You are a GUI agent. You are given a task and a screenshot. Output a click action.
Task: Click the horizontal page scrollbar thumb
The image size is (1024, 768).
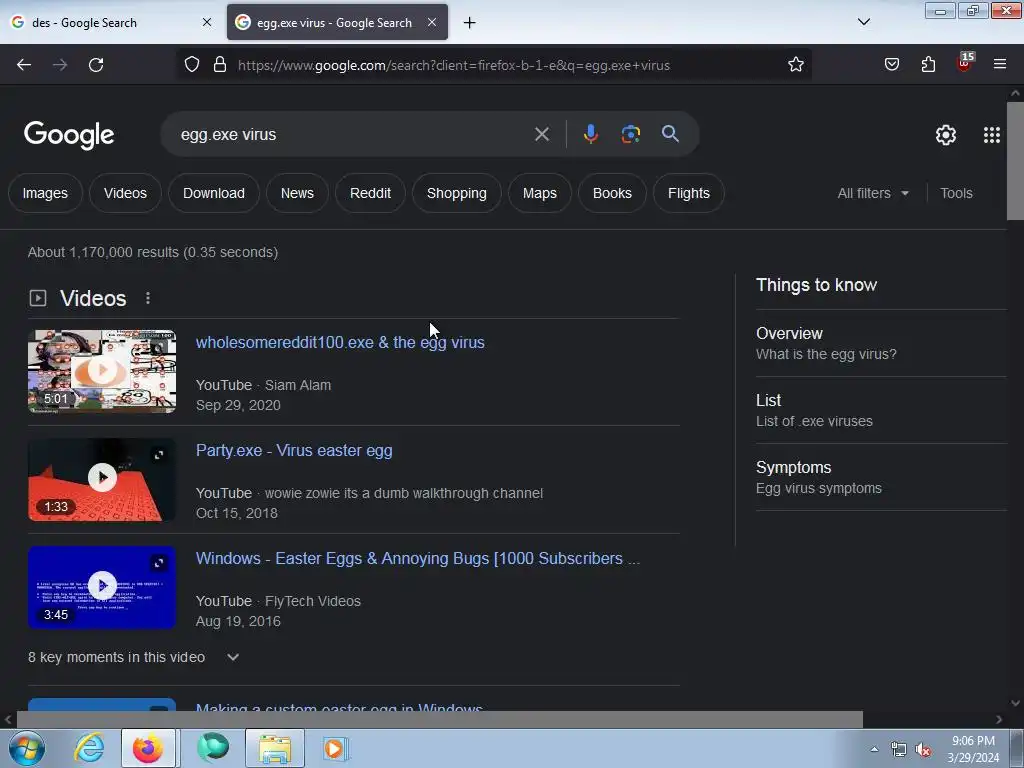440,719
